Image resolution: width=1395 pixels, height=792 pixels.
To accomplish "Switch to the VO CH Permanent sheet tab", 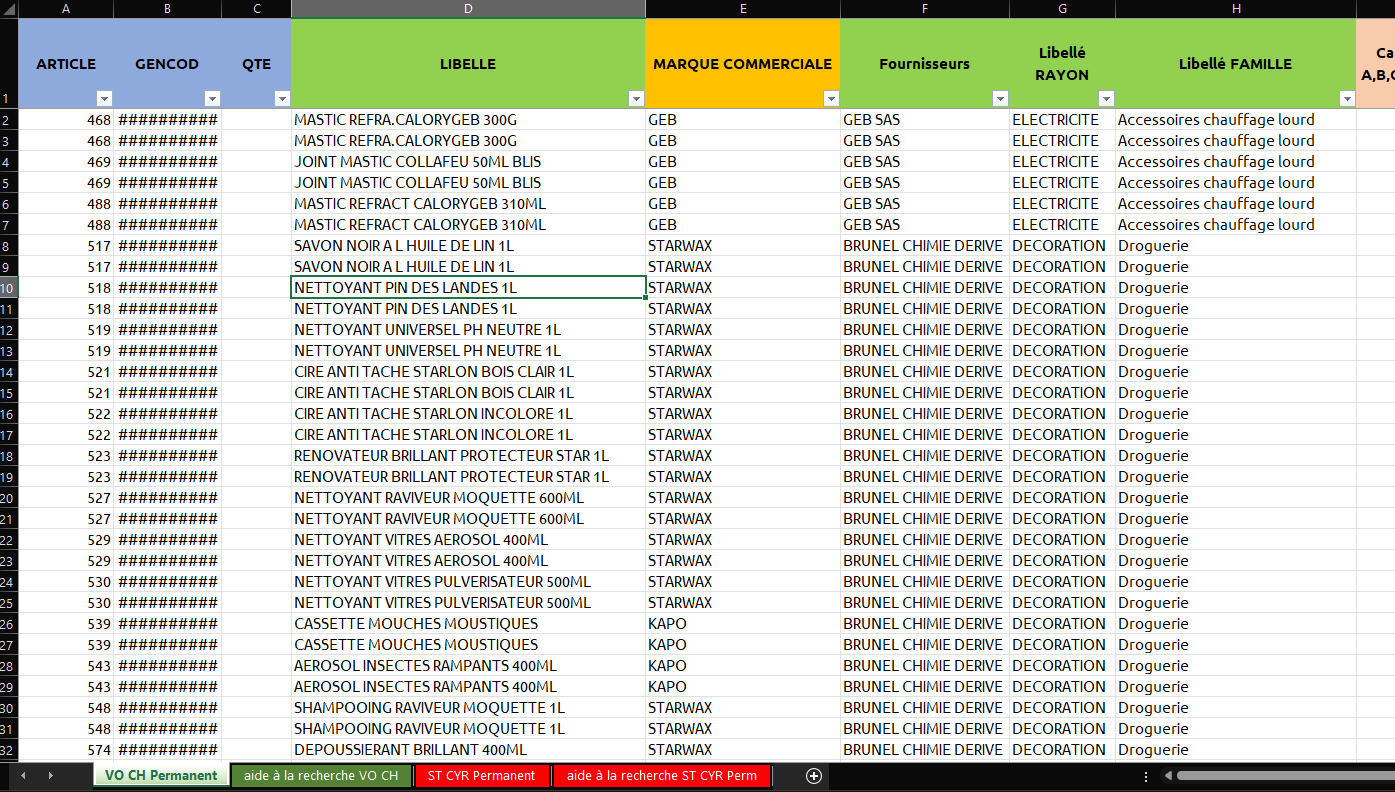I will [161, 776].
